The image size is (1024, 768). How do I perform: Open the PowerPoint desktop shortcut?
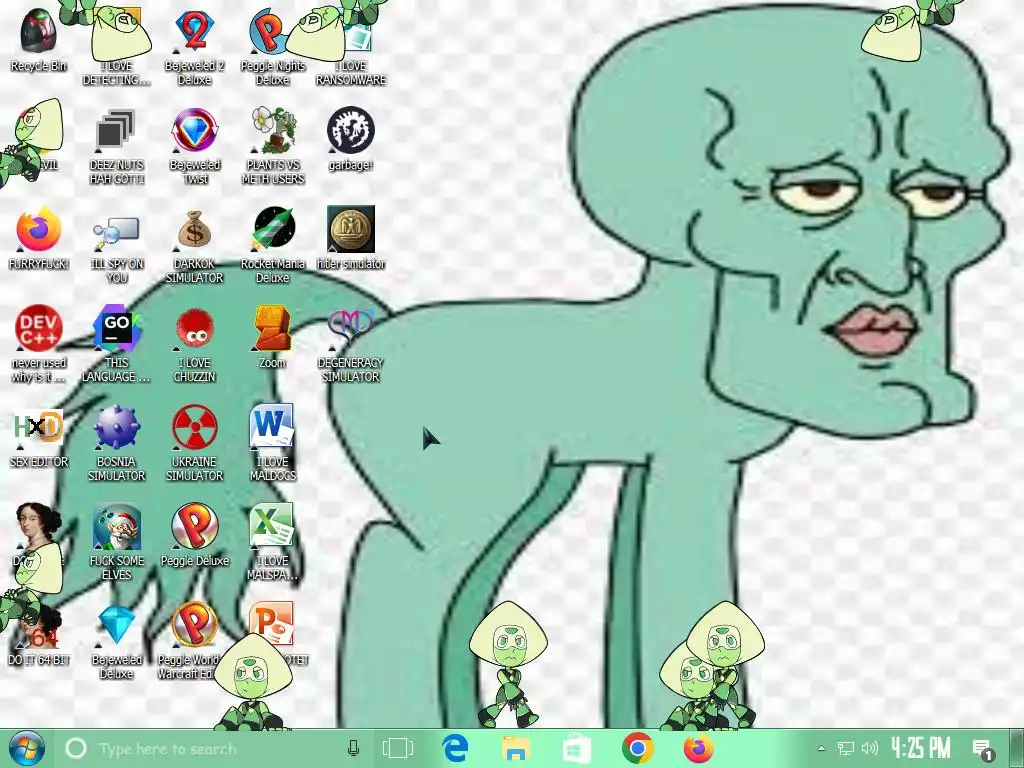point(272,624)
